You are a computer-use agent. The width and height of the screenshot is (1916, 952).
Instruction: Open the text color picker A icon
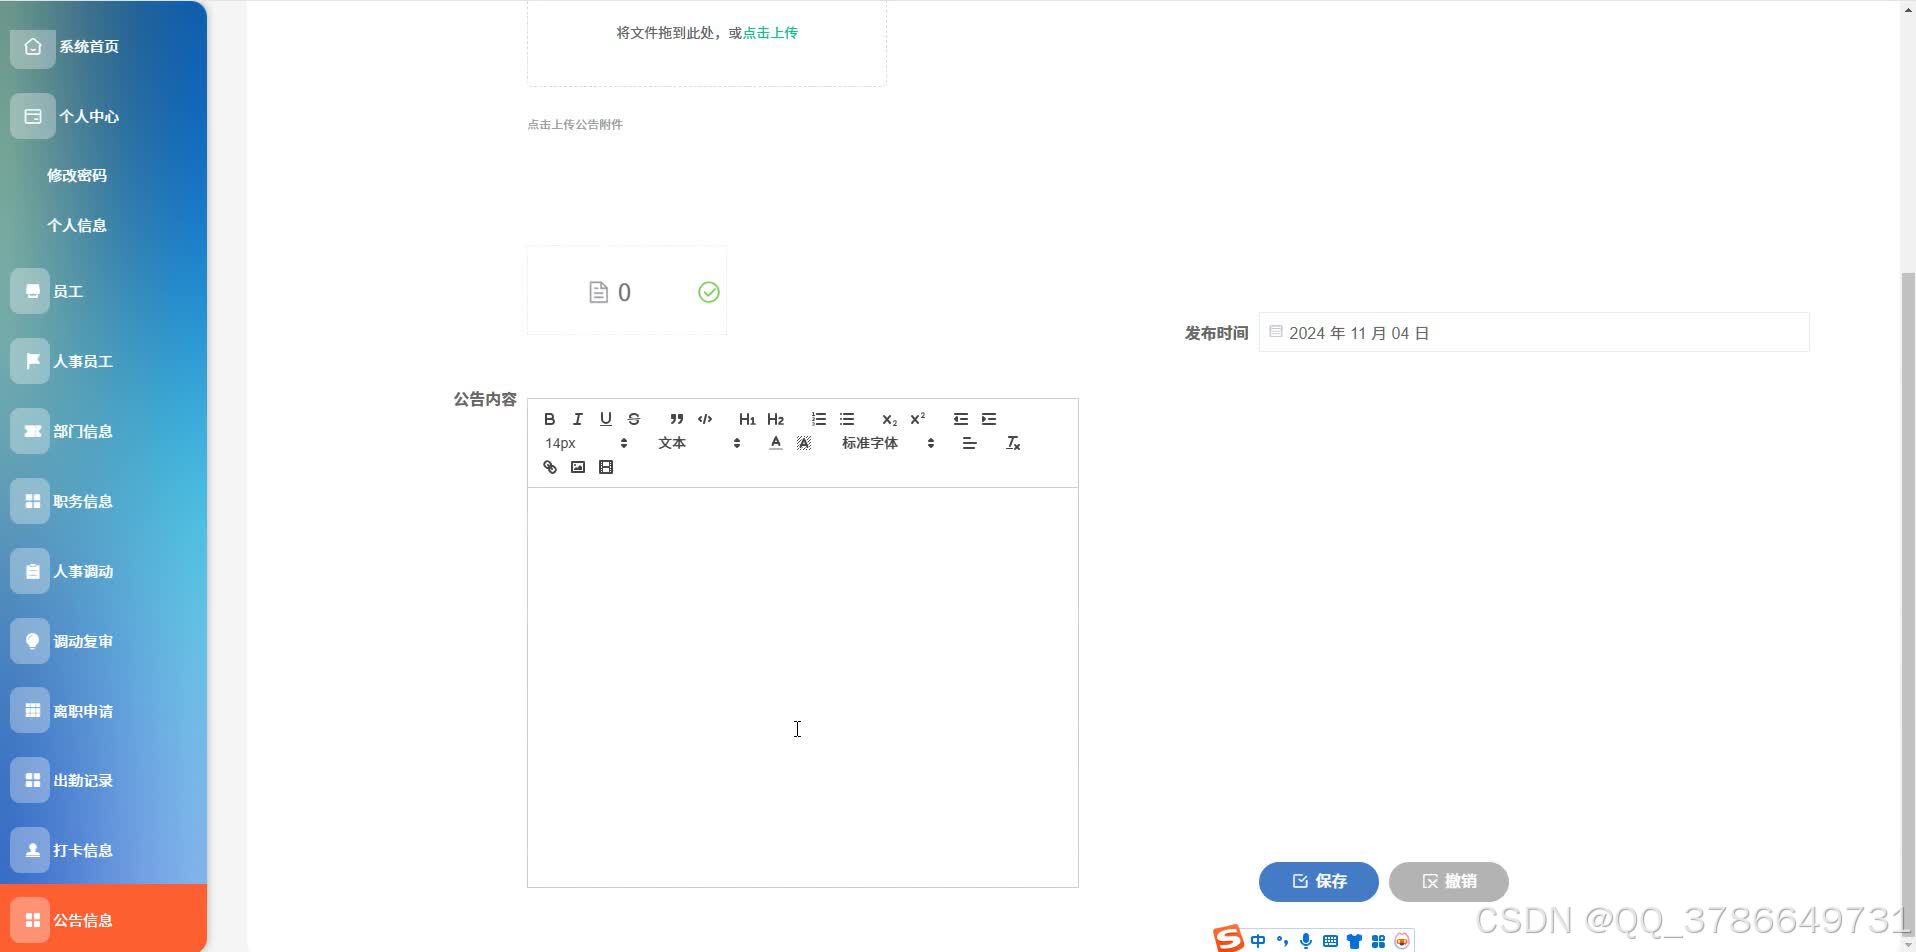(775, 443)
